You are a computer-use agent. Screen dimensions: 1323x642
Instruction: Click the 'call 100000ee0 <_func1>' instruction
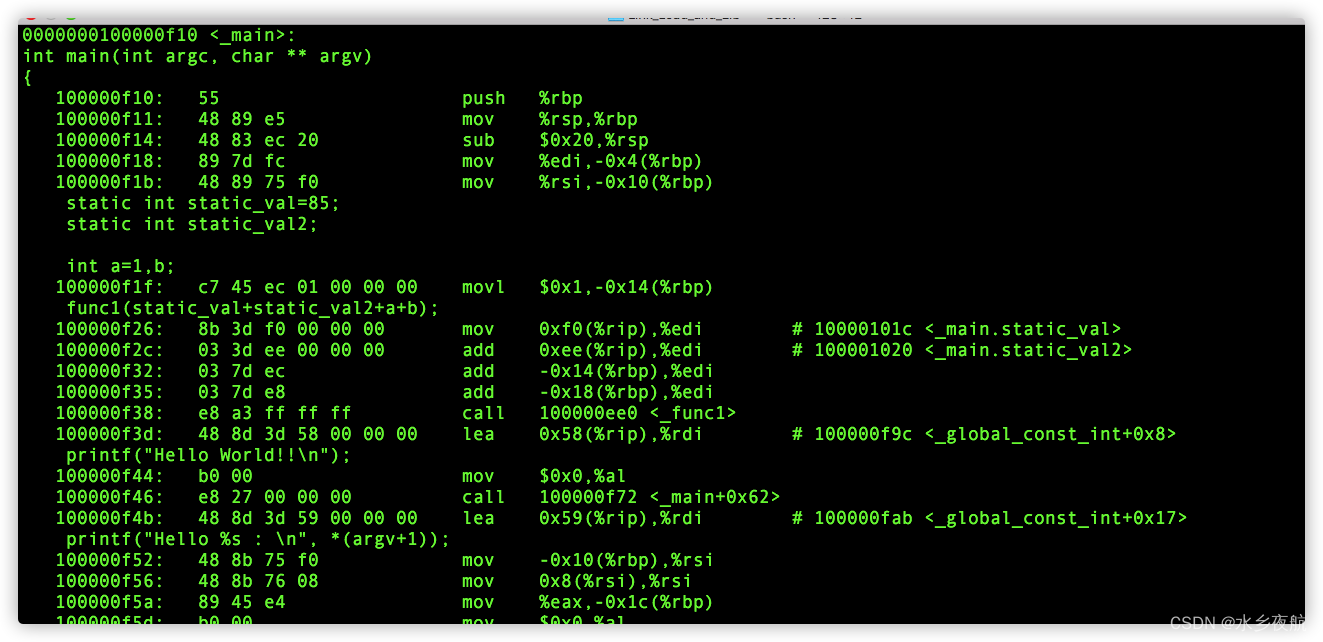click(x=600, y=413)
